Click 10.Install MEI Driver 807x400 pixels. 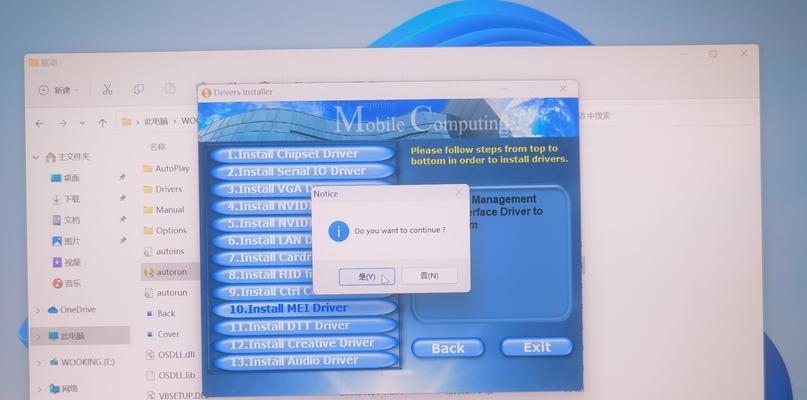(x=305, y=308)
